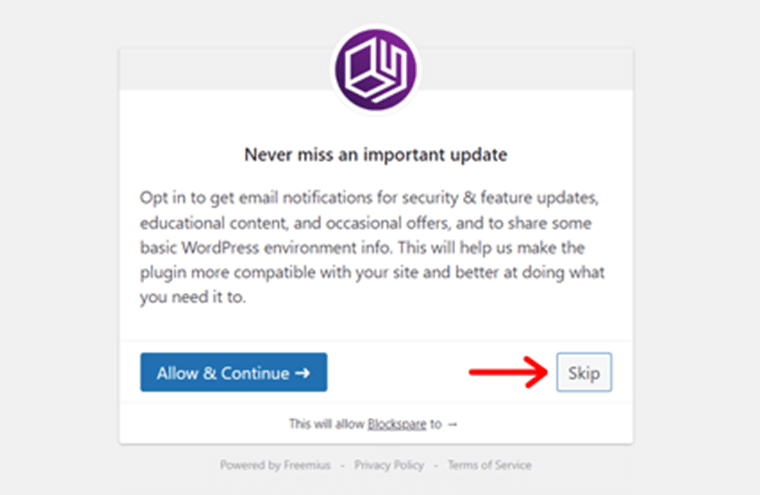The image size is (760, 495).
Task: Click the Allow & Continue button
Action: pos(234,372)
